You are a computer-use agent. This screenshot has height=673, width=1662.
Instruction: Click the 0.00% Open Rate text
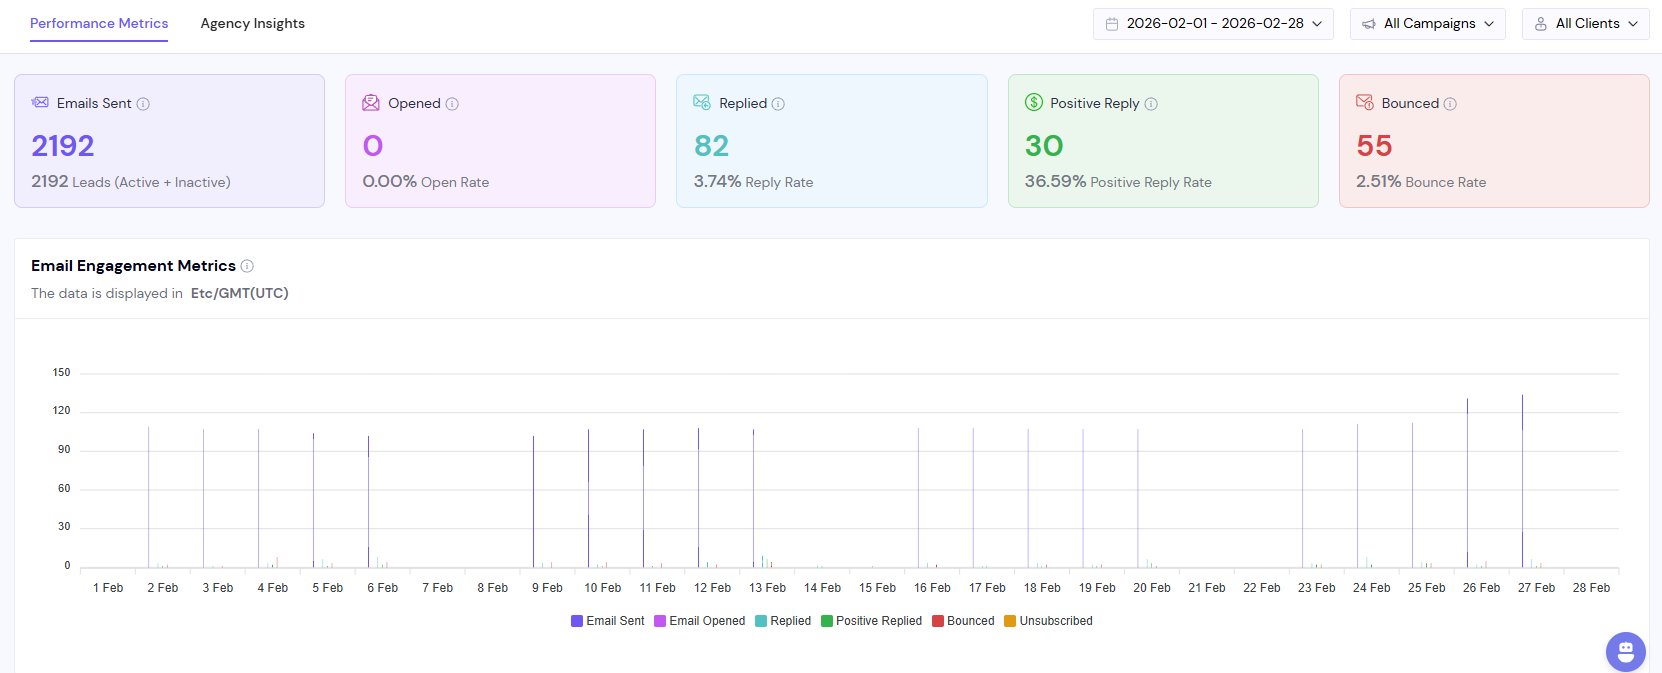pos(426,182)
